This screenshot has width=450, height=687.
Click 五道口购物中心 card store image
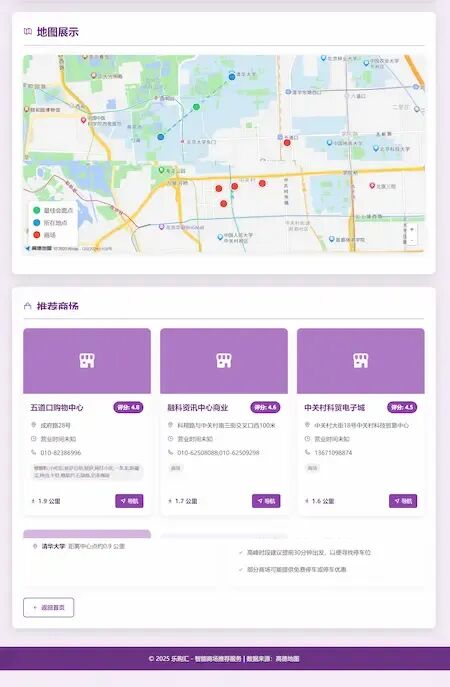point(87,361)
